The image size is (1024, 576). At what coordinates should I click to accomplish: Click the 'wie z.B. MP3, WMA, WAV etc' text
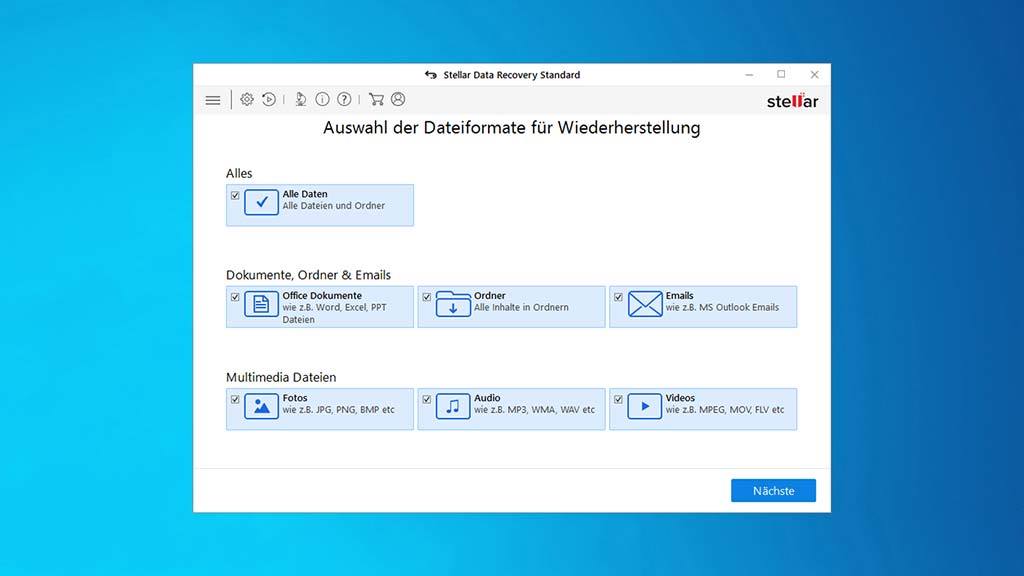(534, 410)
